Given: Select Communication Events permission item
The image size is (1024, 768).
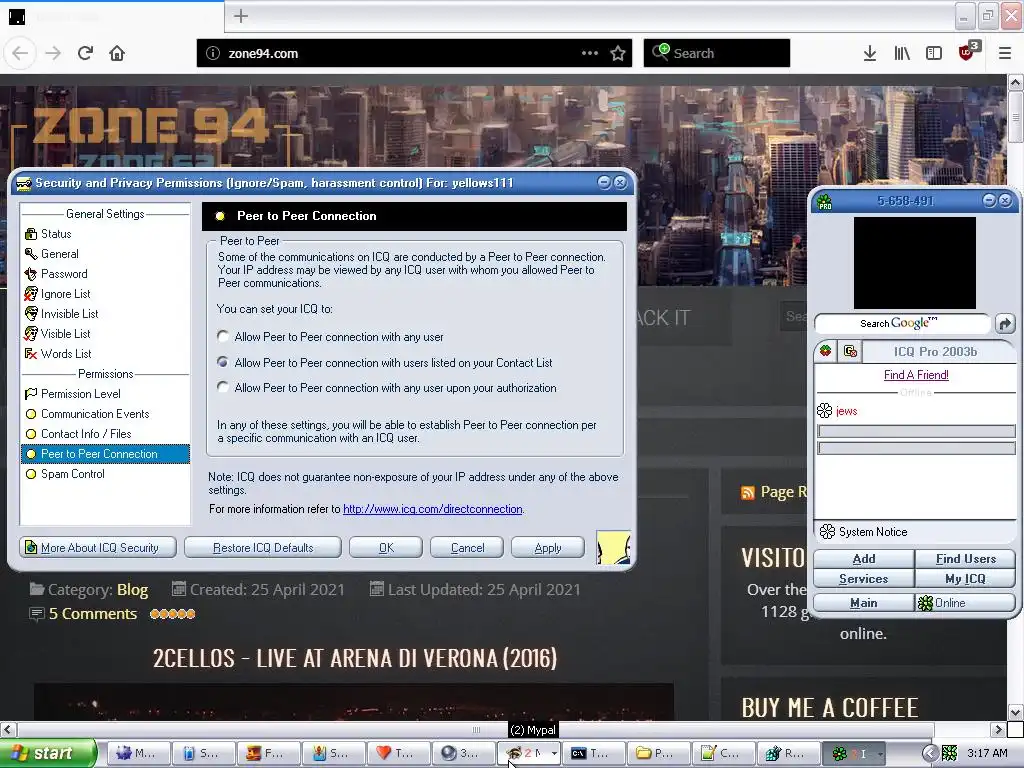Looking at the screenshot, I should pos(87,414).
